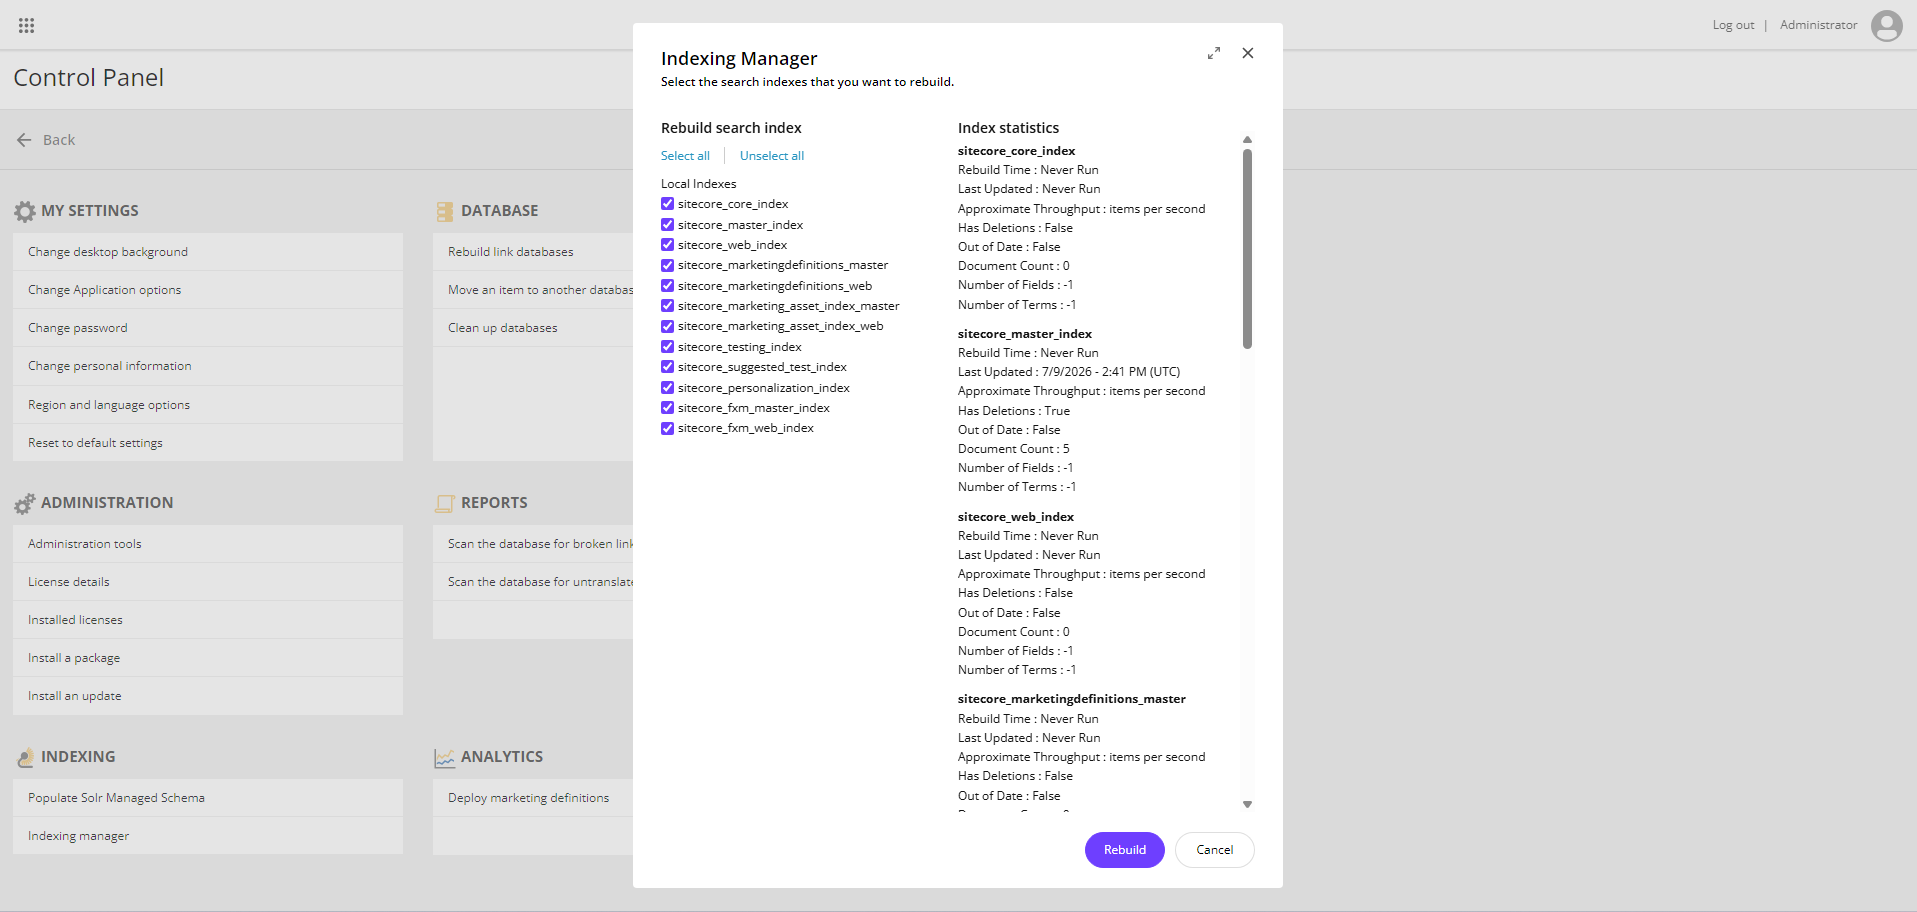The width and height of the screenshot is (1917, 912).
Task: Toggle sitecore_marketingdefinitions_web checkbox
Action: tap(667, 286)
